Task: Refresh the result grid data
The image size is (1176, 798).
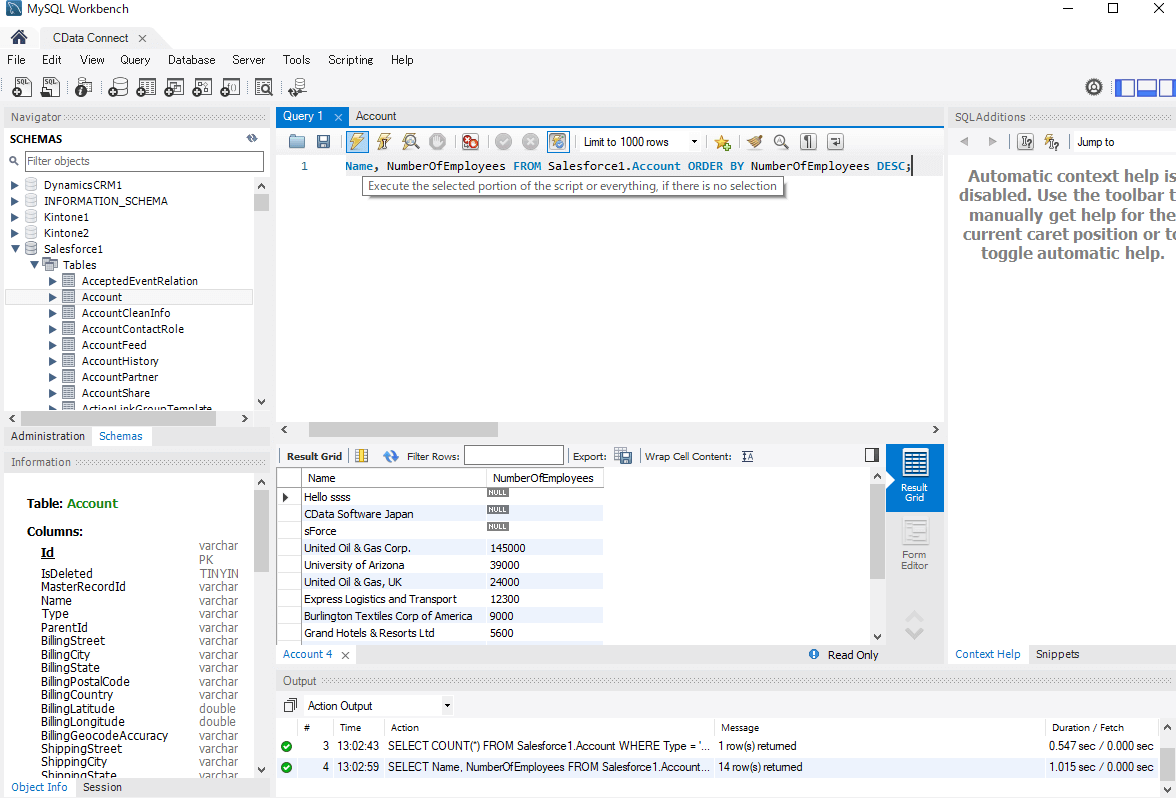Action: (x=390, y=456)
